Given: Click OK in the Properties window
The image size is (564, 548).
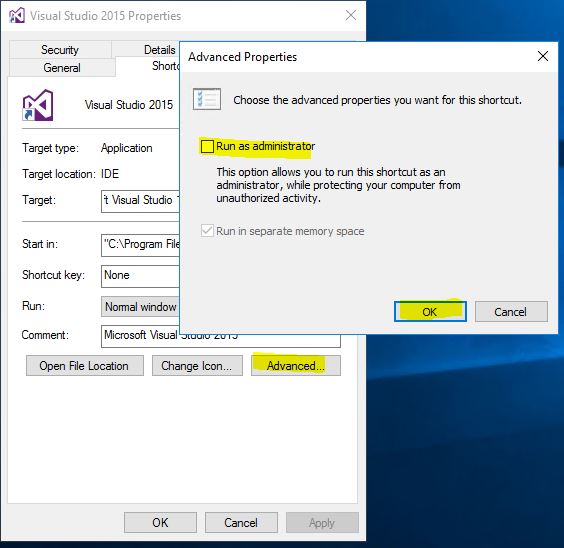Looking at the screenshot, I should coord(160,522).
